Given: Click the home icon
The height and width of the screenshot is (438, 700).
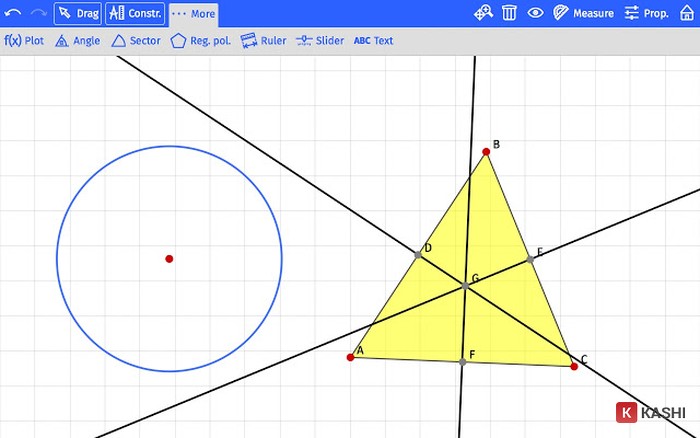Looking at the screenshot, I should tap(687, 13).
